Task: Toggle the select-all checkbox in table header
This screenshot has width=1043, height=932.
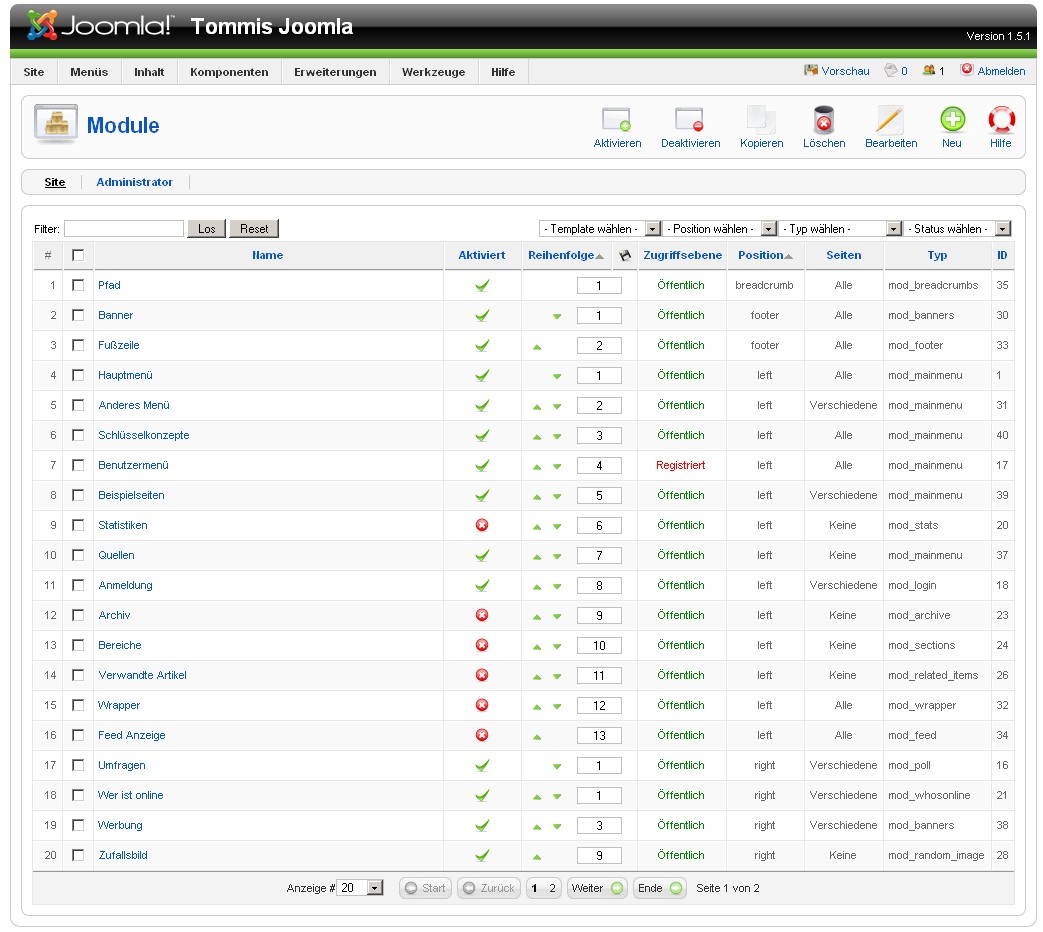Action: [x=78, y=255]
